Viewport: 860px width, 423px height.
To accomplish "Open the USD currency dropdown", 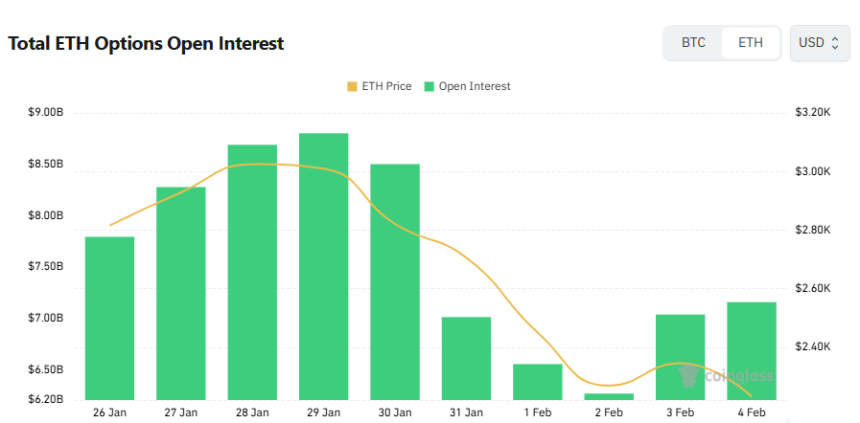I will click(820, 43).
